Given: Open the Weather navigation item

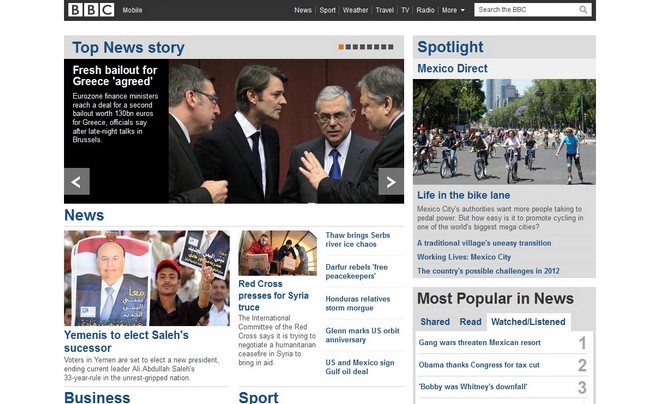Looking at the screenshot, I should pos(355,10).
